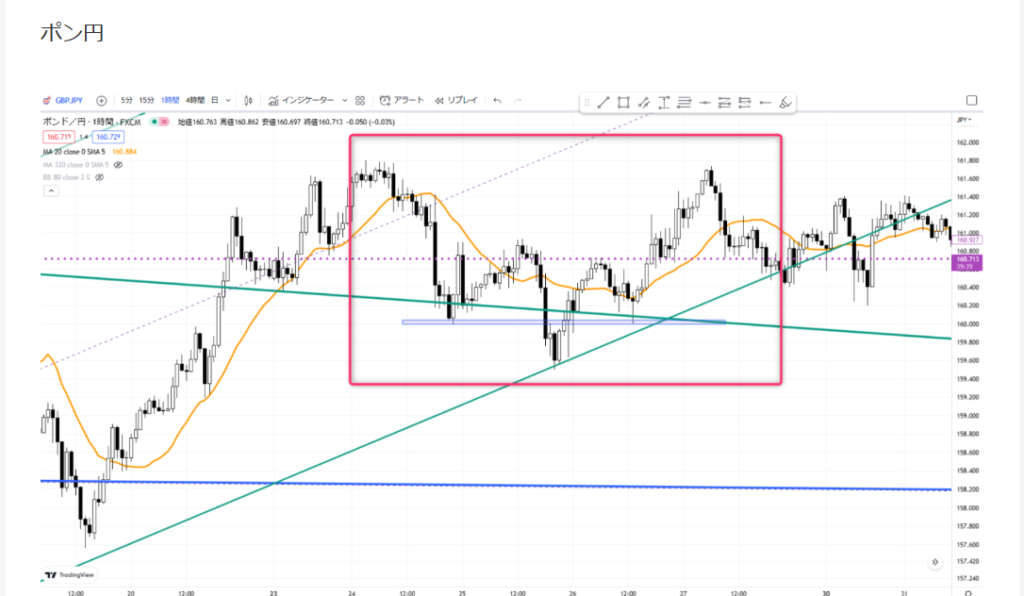Select the trend line drawing tool
The width and height of the screenshot is (1024, 596).
point(604,101)
